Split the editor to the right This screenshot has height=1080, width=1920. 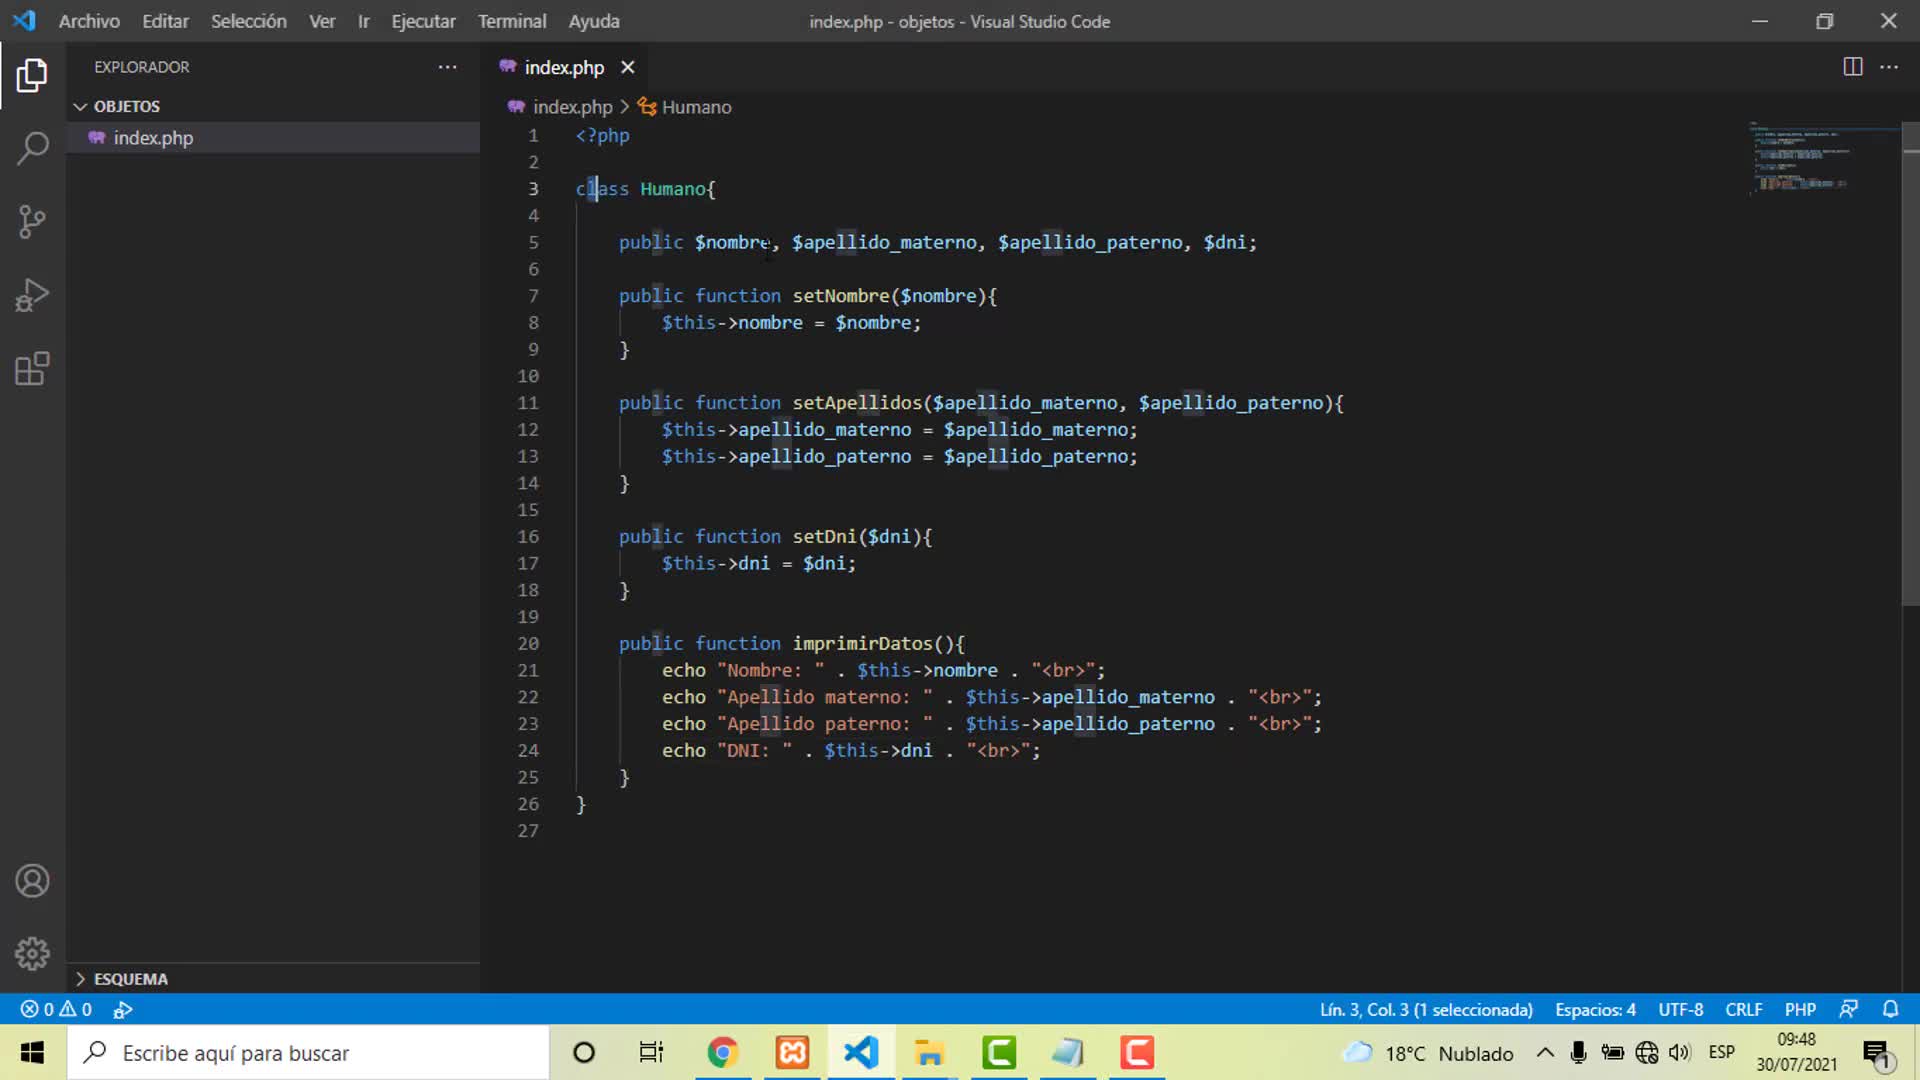coord(1852,67)
